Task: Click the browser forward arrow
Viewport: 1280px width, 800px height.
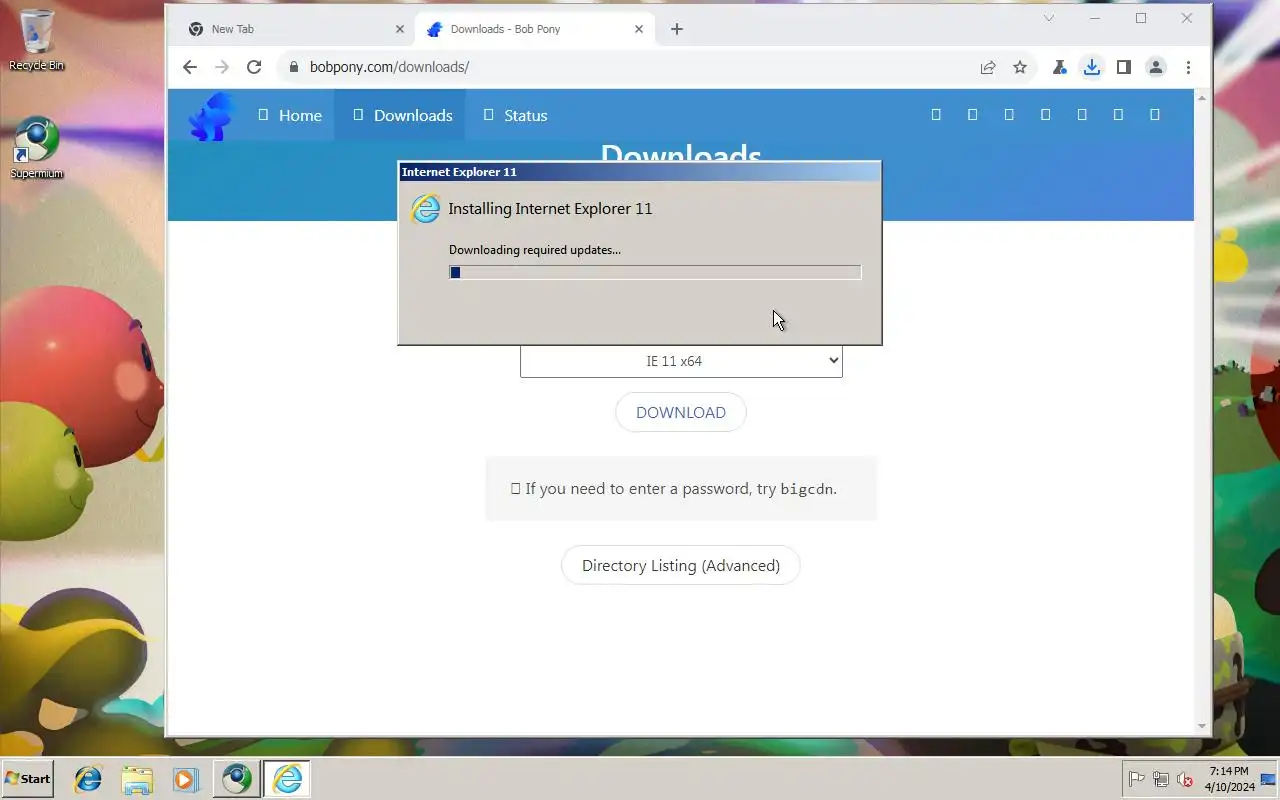Action: pos(222,67)
